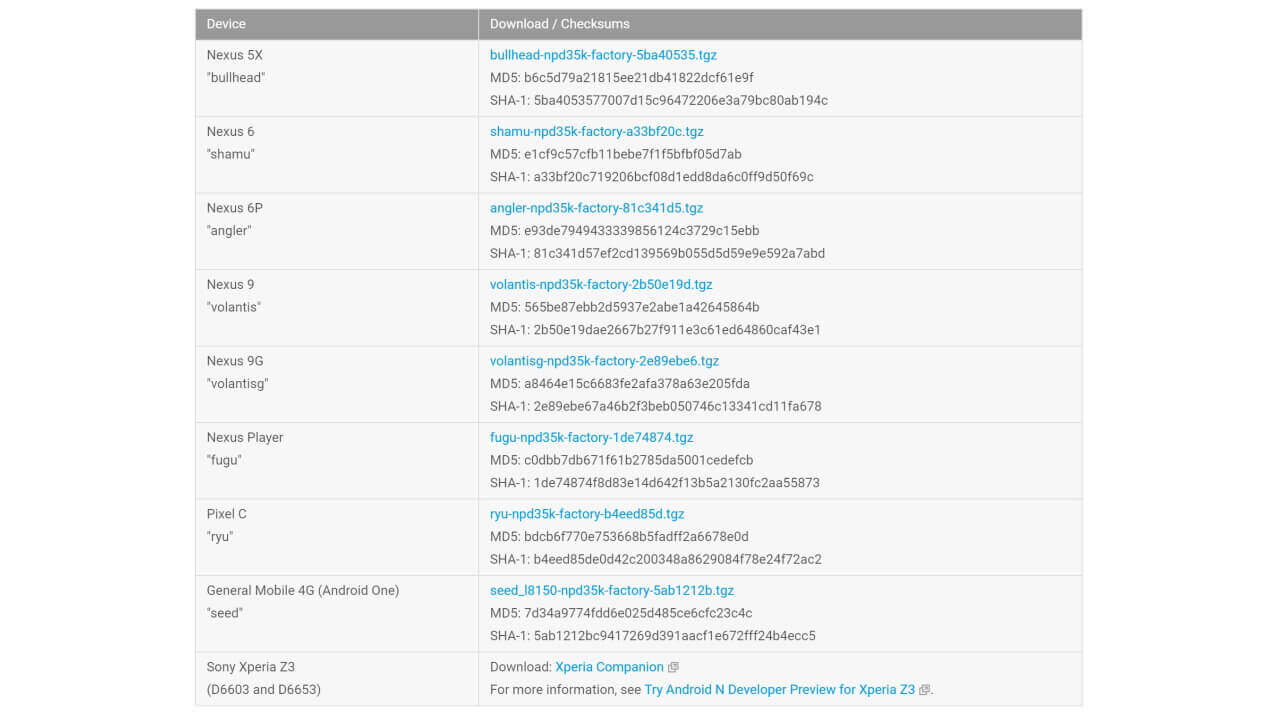This screenshot has width=1280, height=720.
Task: Open the Xperia Companion link
Action: click(609, 667)
